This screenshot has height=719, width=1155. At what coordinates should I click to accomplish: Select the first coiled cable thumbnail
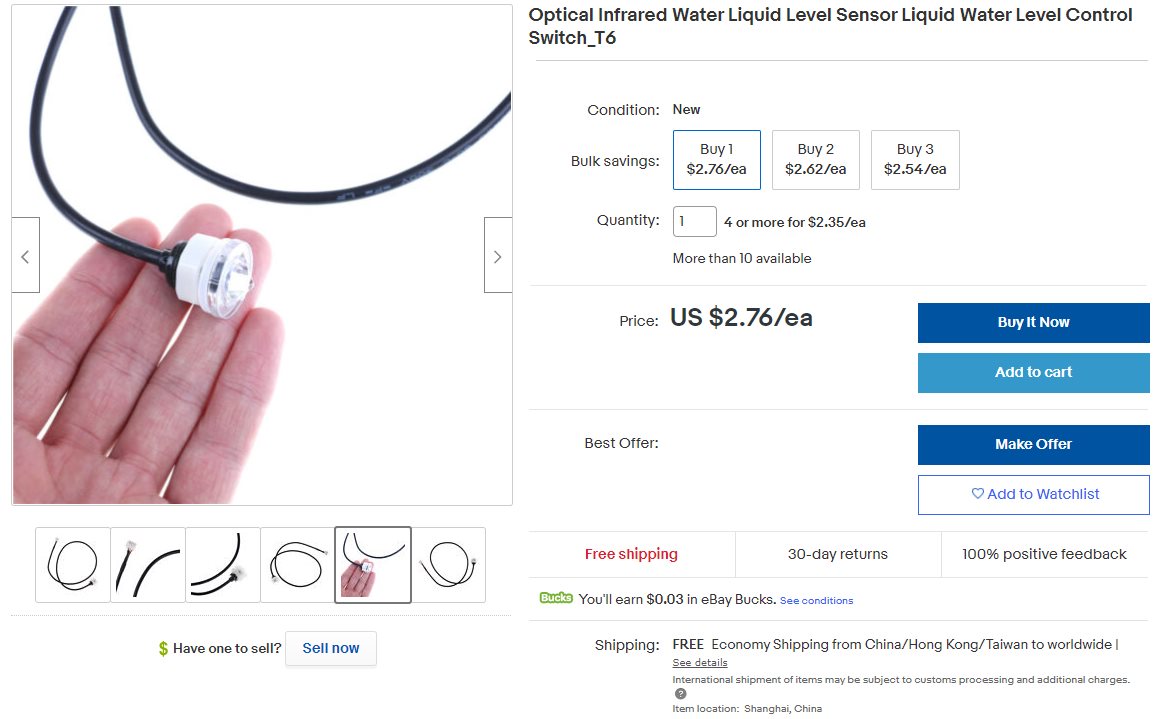[x=73, y=565]
